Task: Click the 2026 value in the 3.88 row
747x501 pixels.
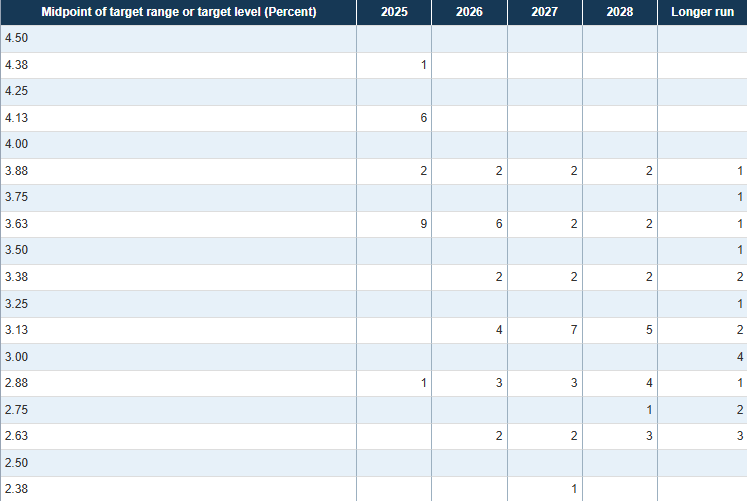Action: pos(498,171)
